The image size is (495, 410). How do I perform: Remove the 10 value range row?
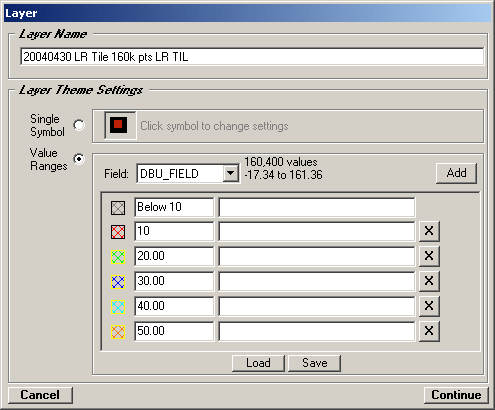coord(429,231)
